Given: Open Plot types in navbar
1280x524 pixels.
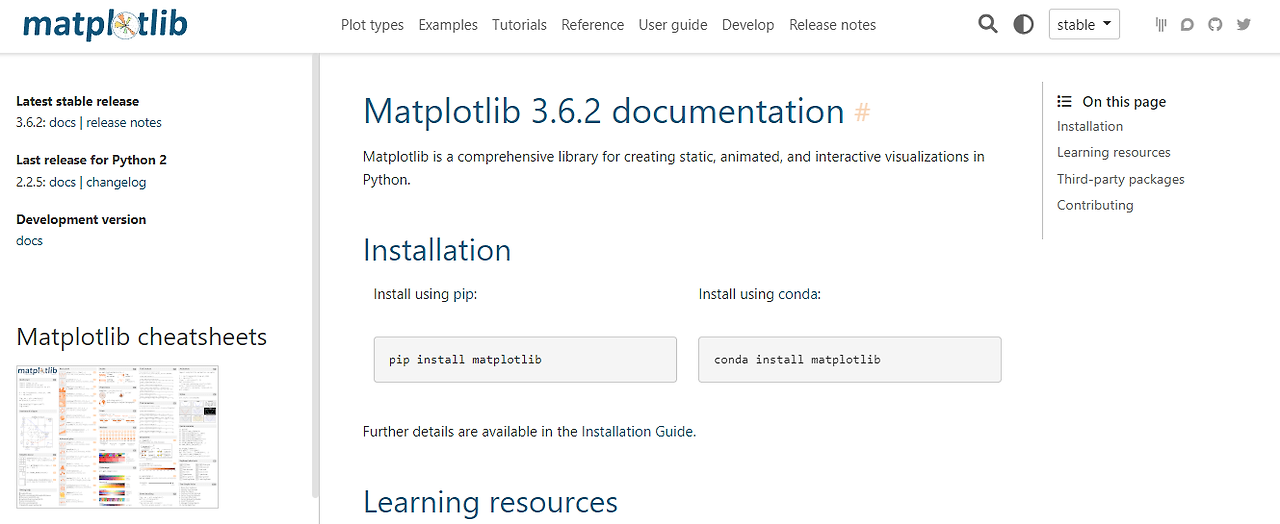Looking at the screenshot, I should 372,25.
